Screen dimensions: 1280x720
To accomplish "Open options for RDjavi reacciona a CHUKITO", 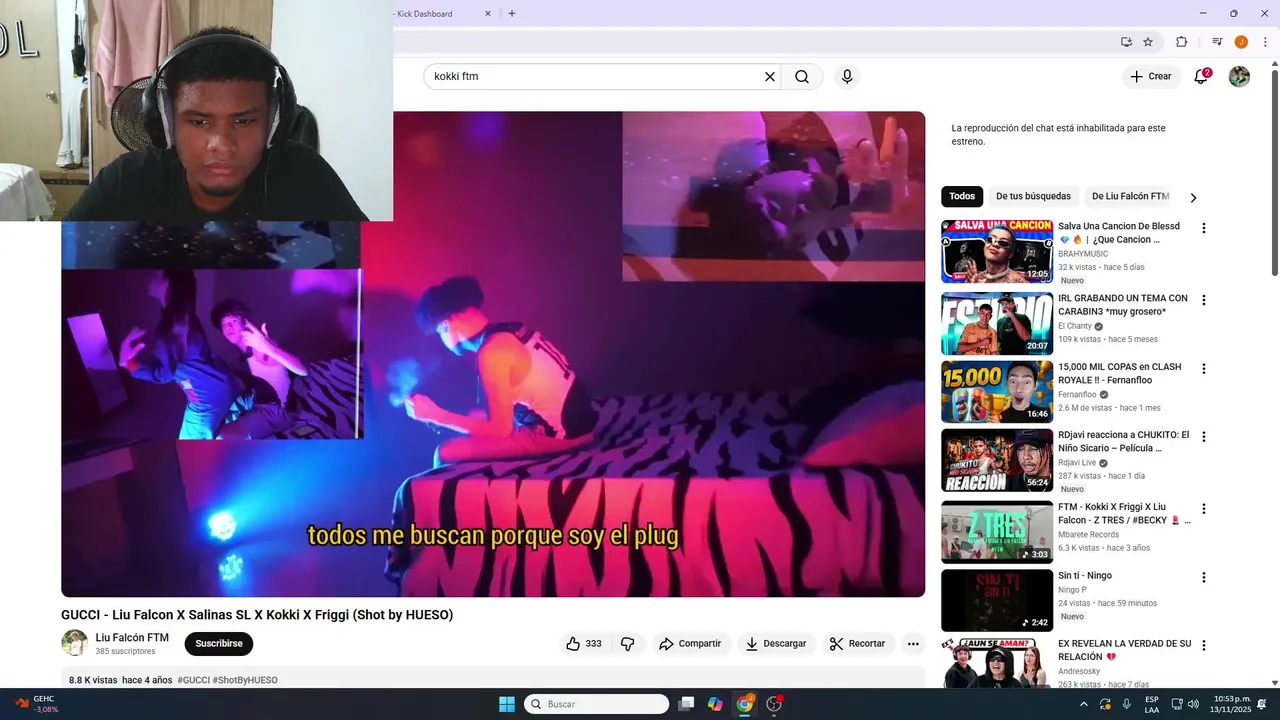I will coord(1204,437).
